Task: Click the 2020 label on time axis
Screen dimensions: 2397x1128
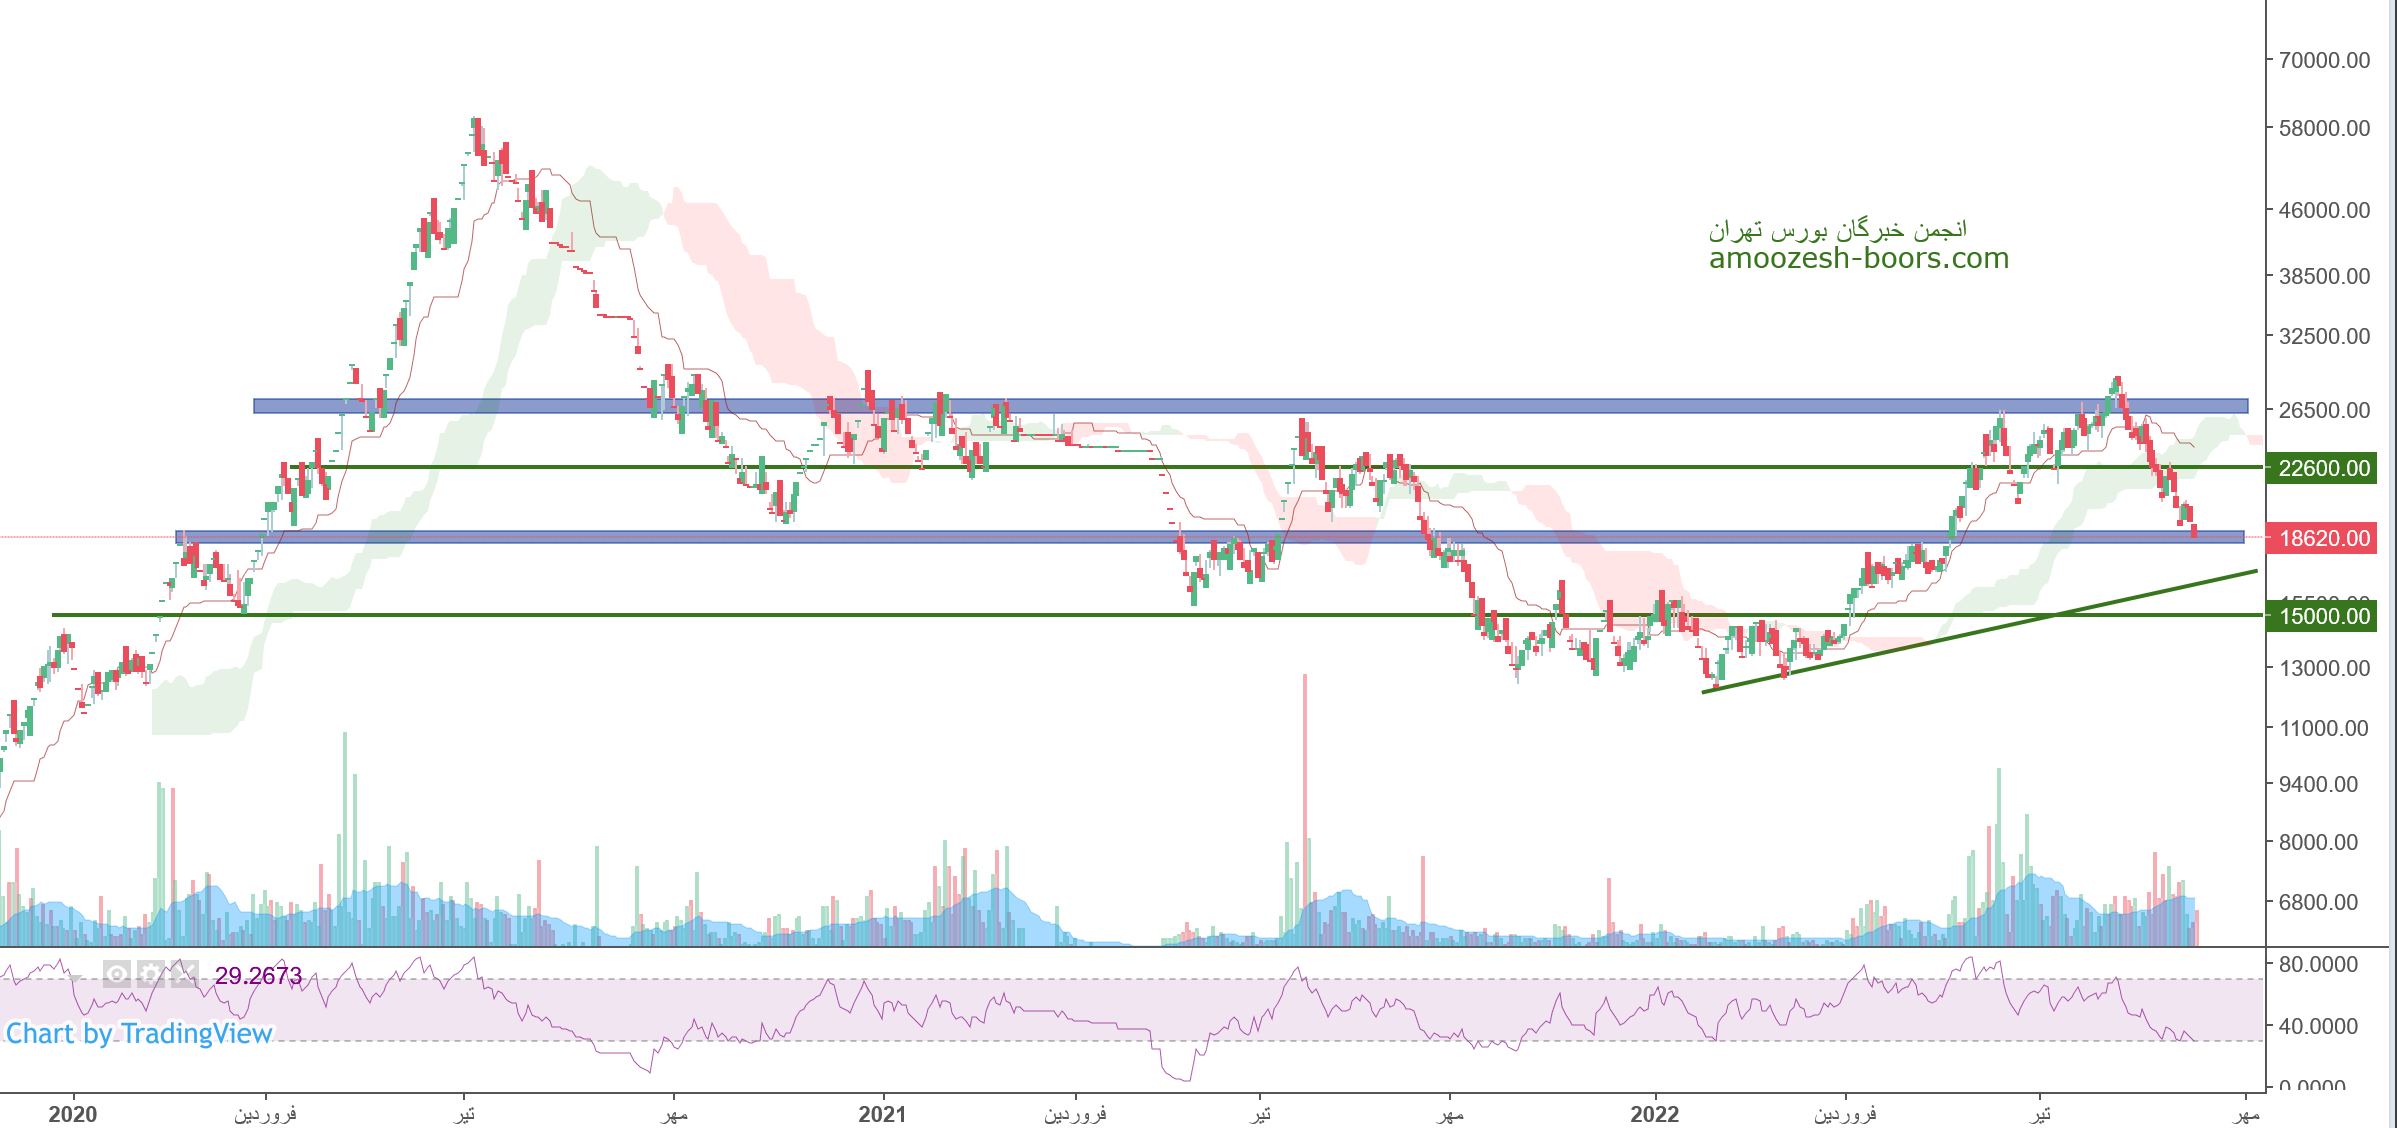Action: tap(73, 1113)
